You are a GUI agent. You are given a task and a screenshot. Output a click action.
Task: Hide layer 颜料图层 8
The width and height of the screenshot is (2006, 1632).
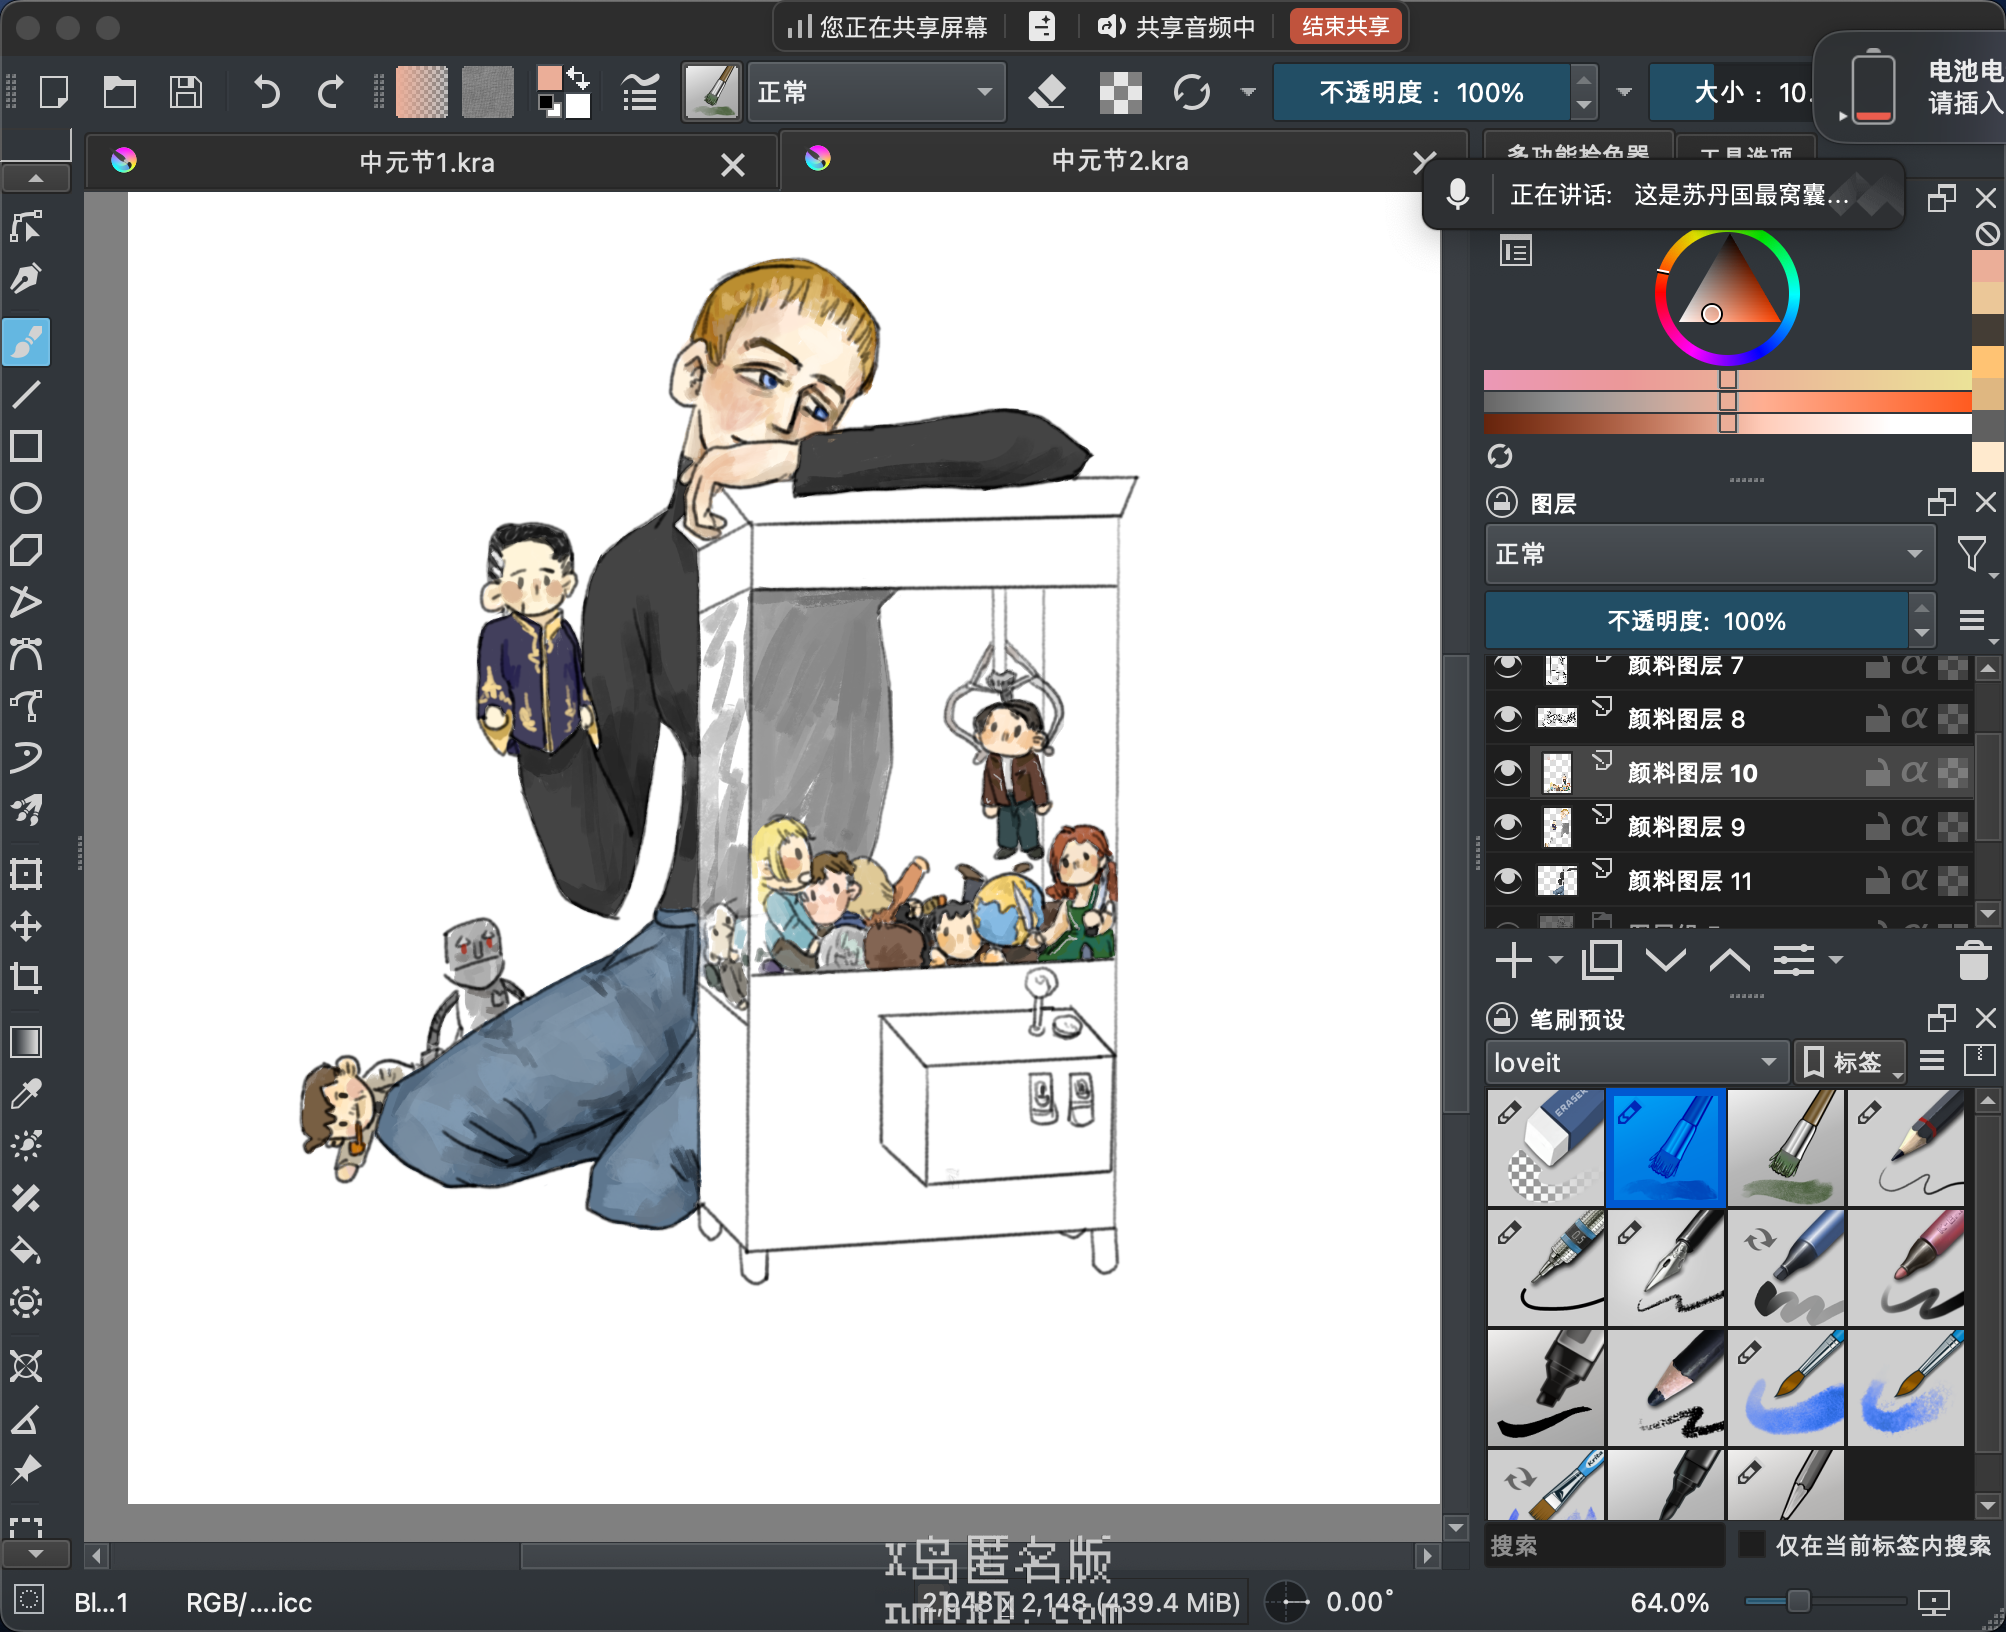pyautogui.click(x=1508, y=718)
